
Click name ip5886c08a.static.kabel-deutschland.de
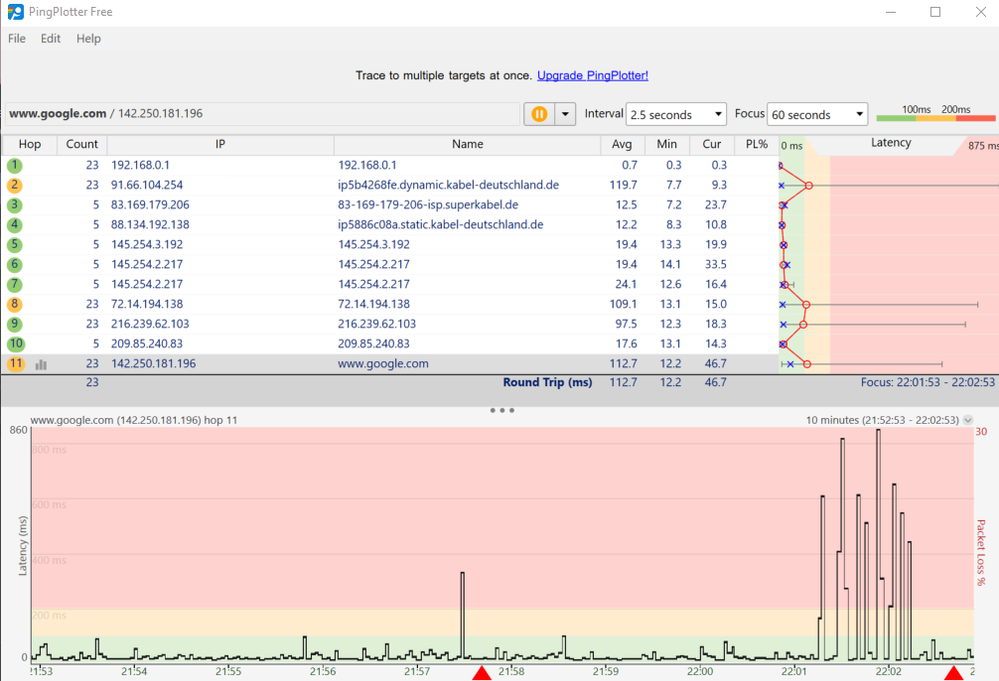click(x=440, y=224)
